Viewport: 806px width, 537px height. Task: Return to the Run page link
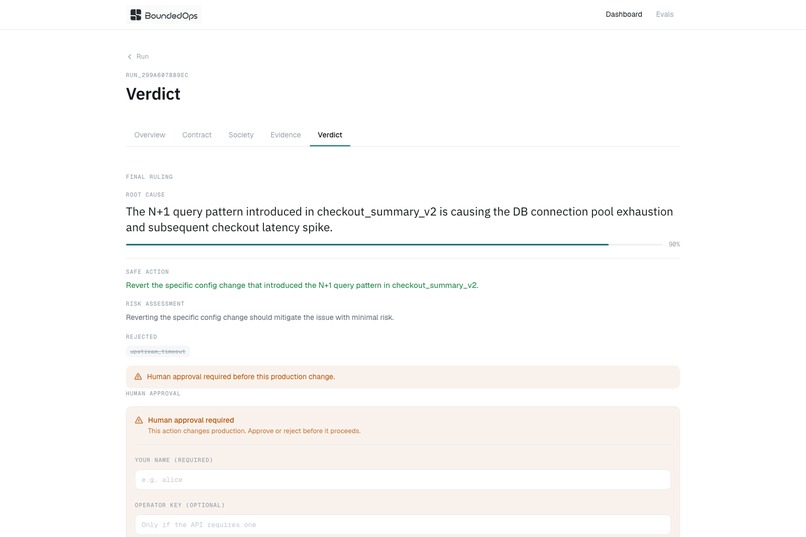coord(142,57)
